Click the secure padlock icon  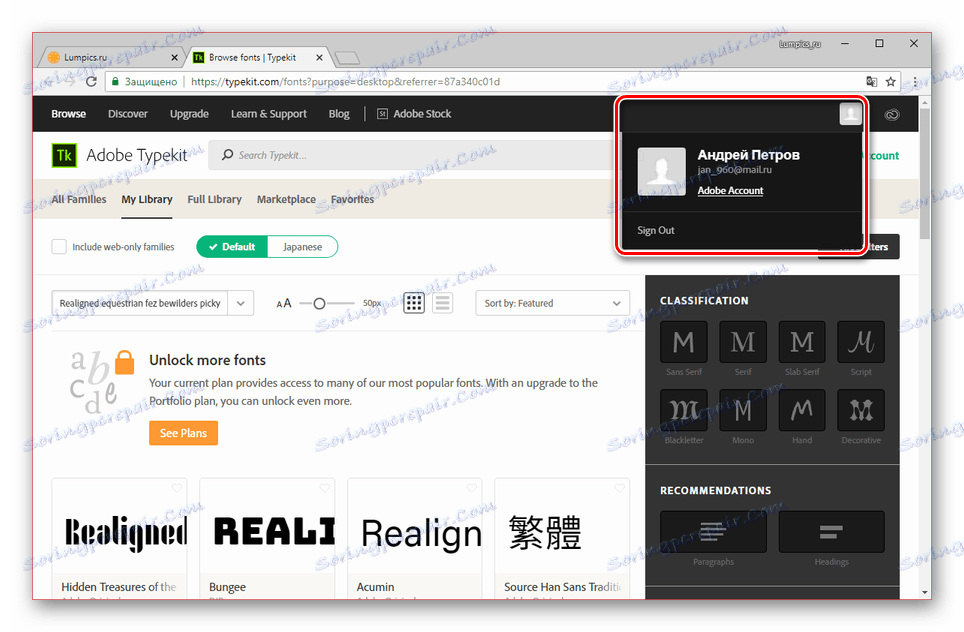(115, 82)
